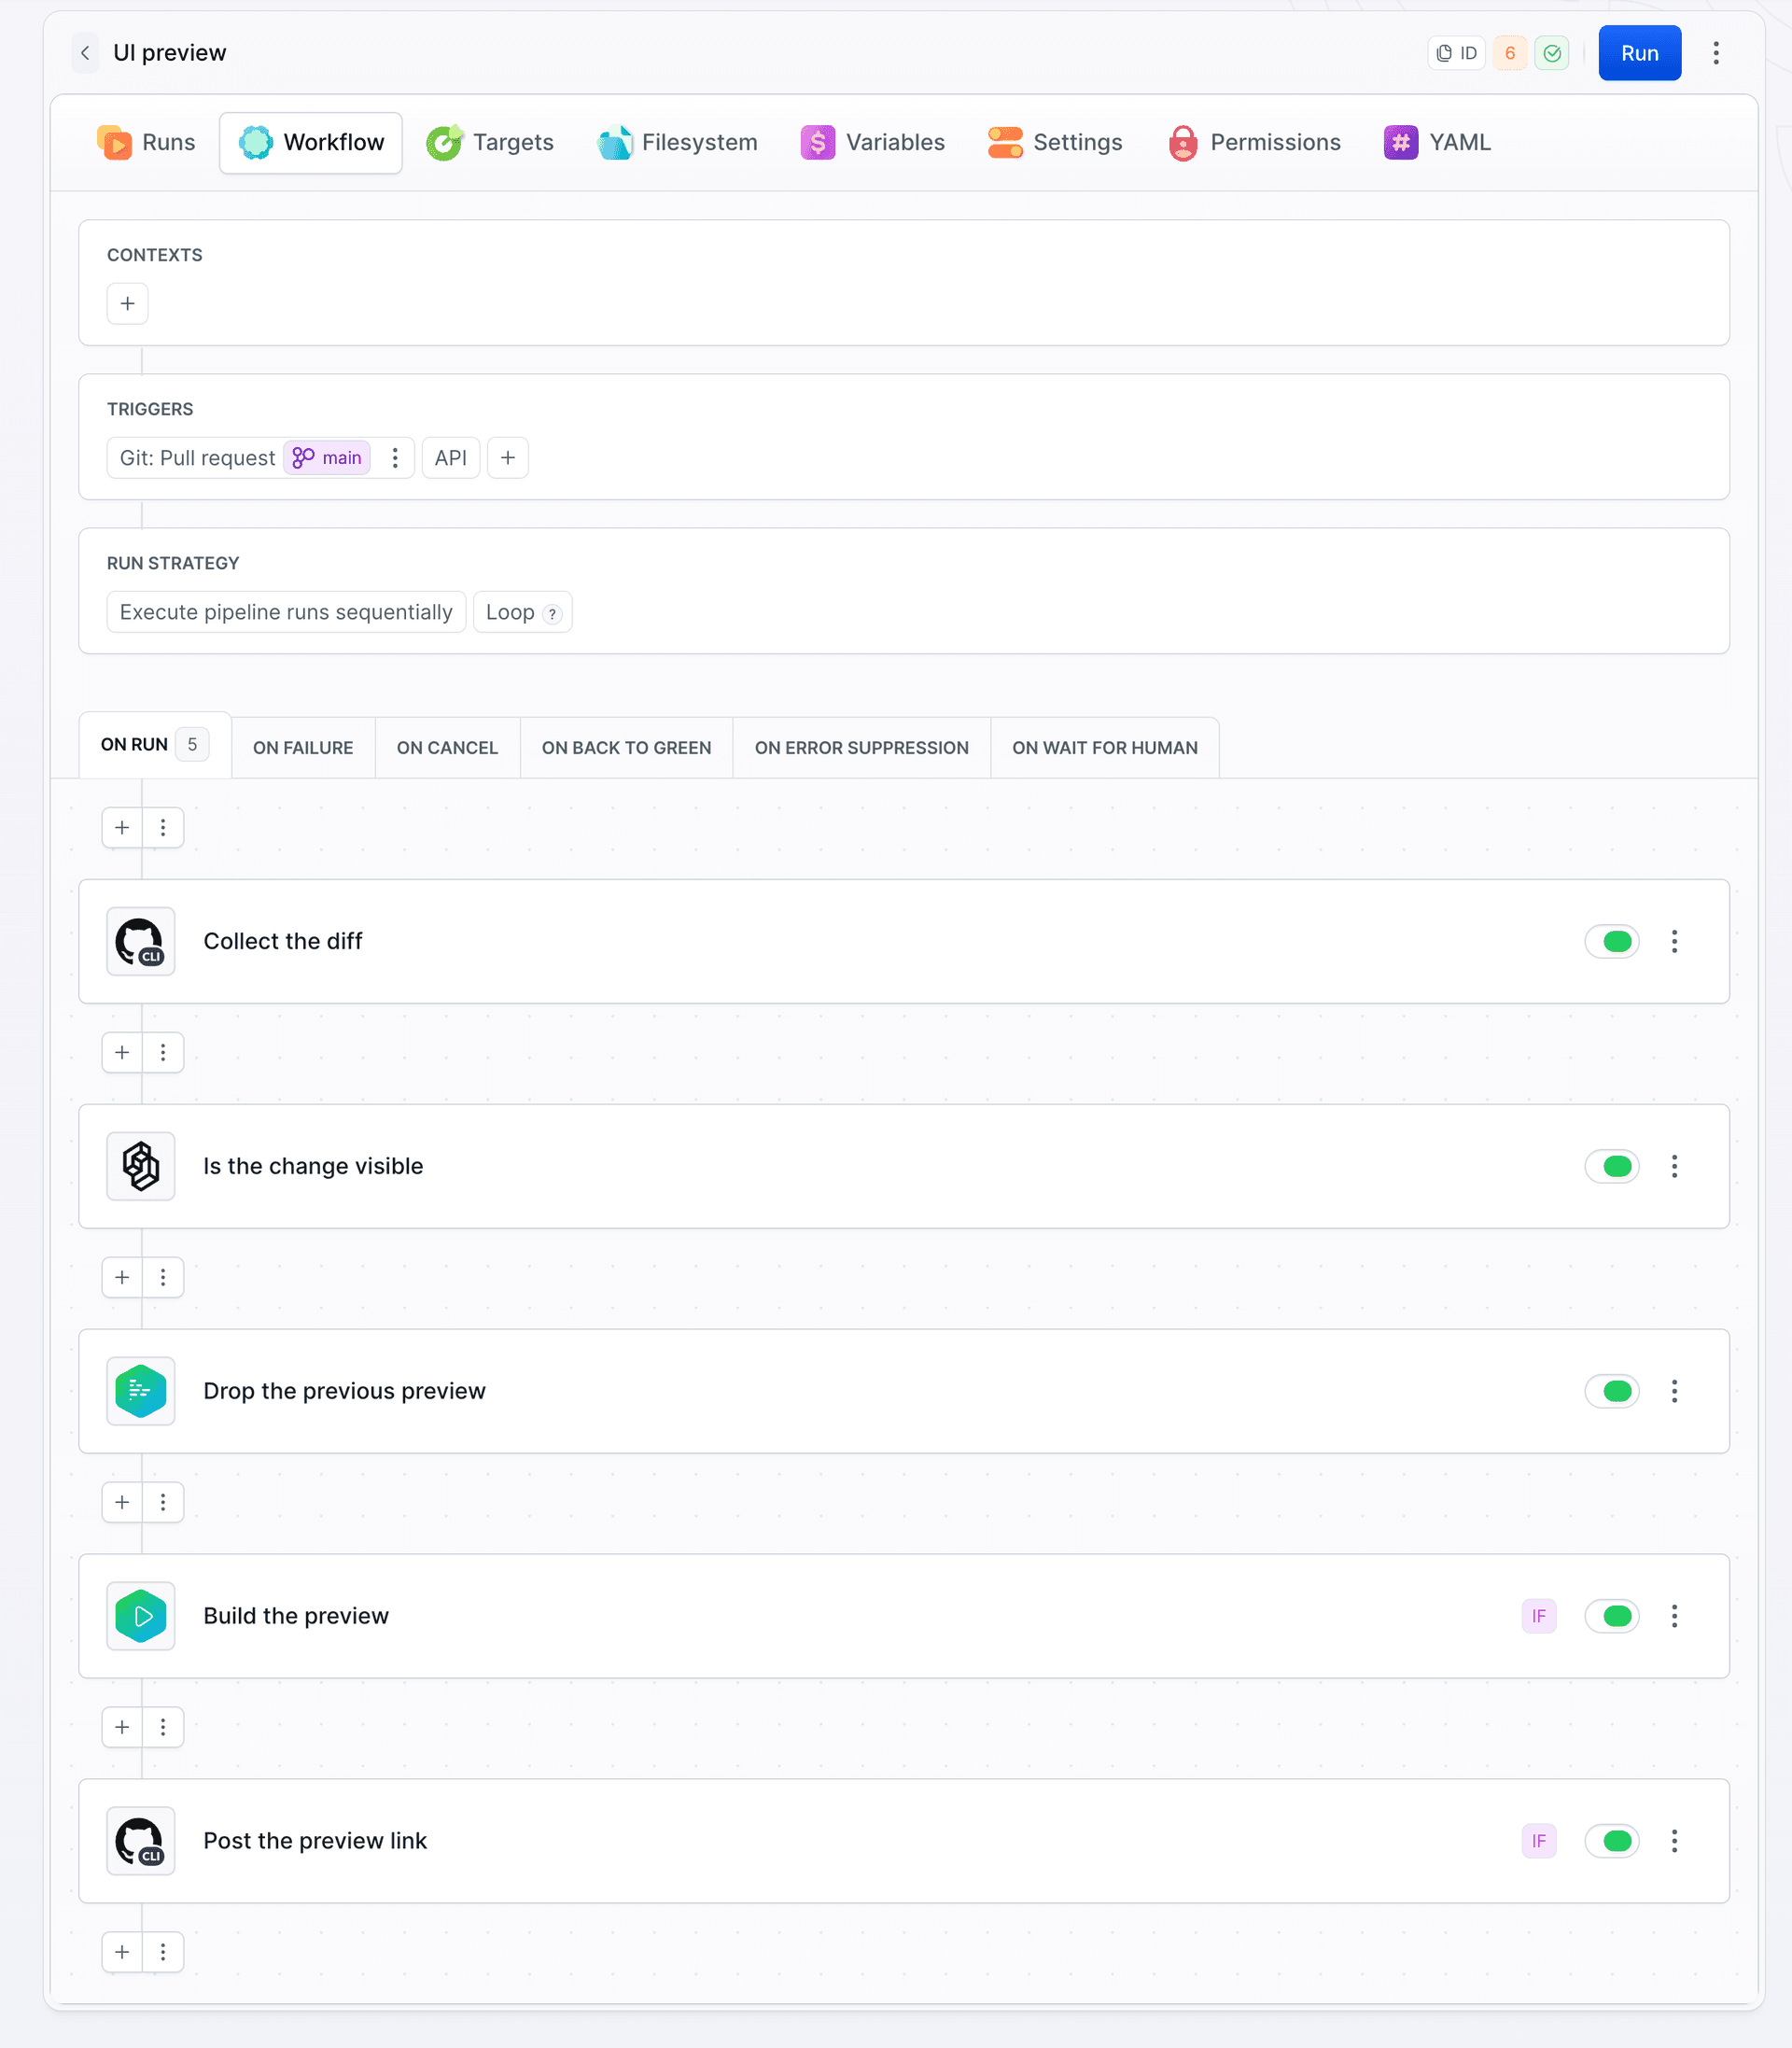Disable the Drop the previous preview action
Screen dimensions: 1792x2048
click(1612, 1391)
